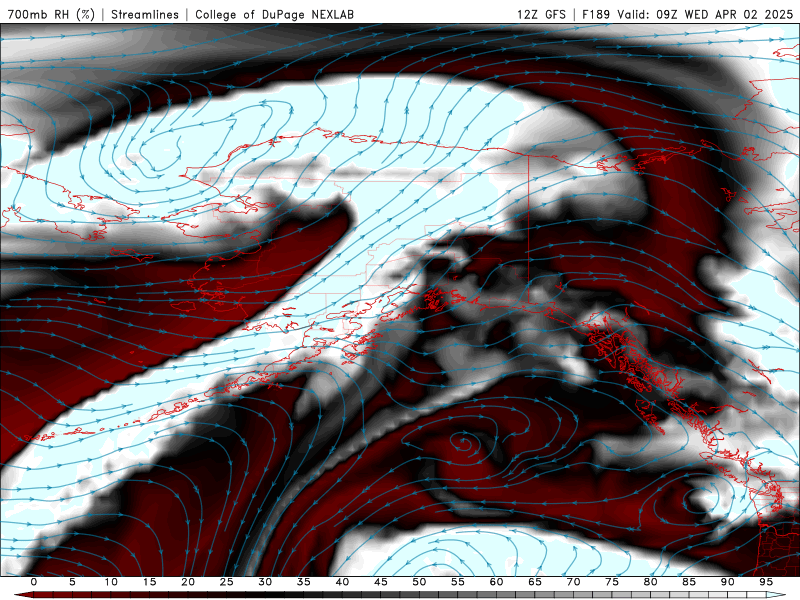Click the "60" humidity scale label
800x600 pixels.
pyautogui.click(x=496, y=582)
